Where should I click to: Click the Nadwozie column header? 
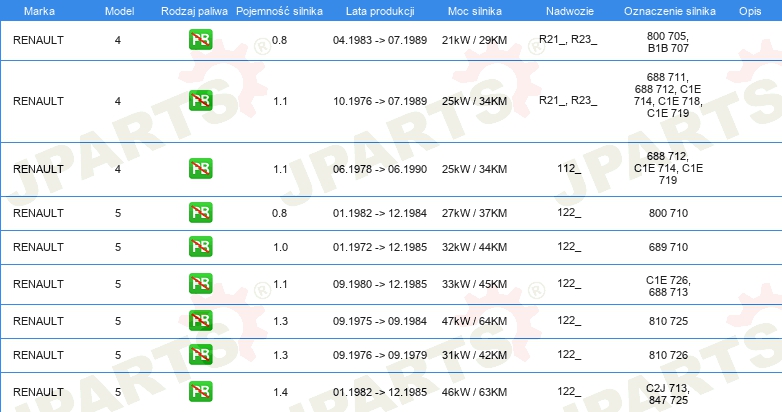pos(570,11)
